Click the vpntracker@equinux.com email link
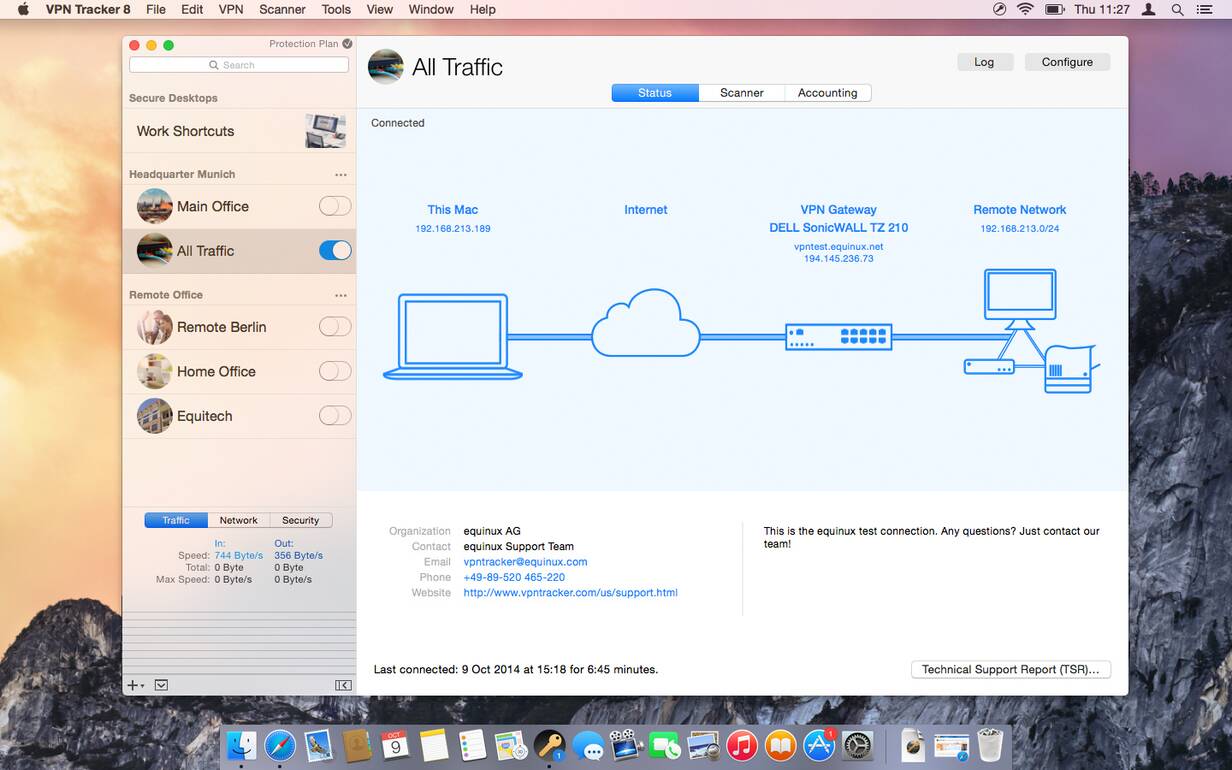Image resolution: width=1232 pixels, height=770 pixels. coord(526,562)
